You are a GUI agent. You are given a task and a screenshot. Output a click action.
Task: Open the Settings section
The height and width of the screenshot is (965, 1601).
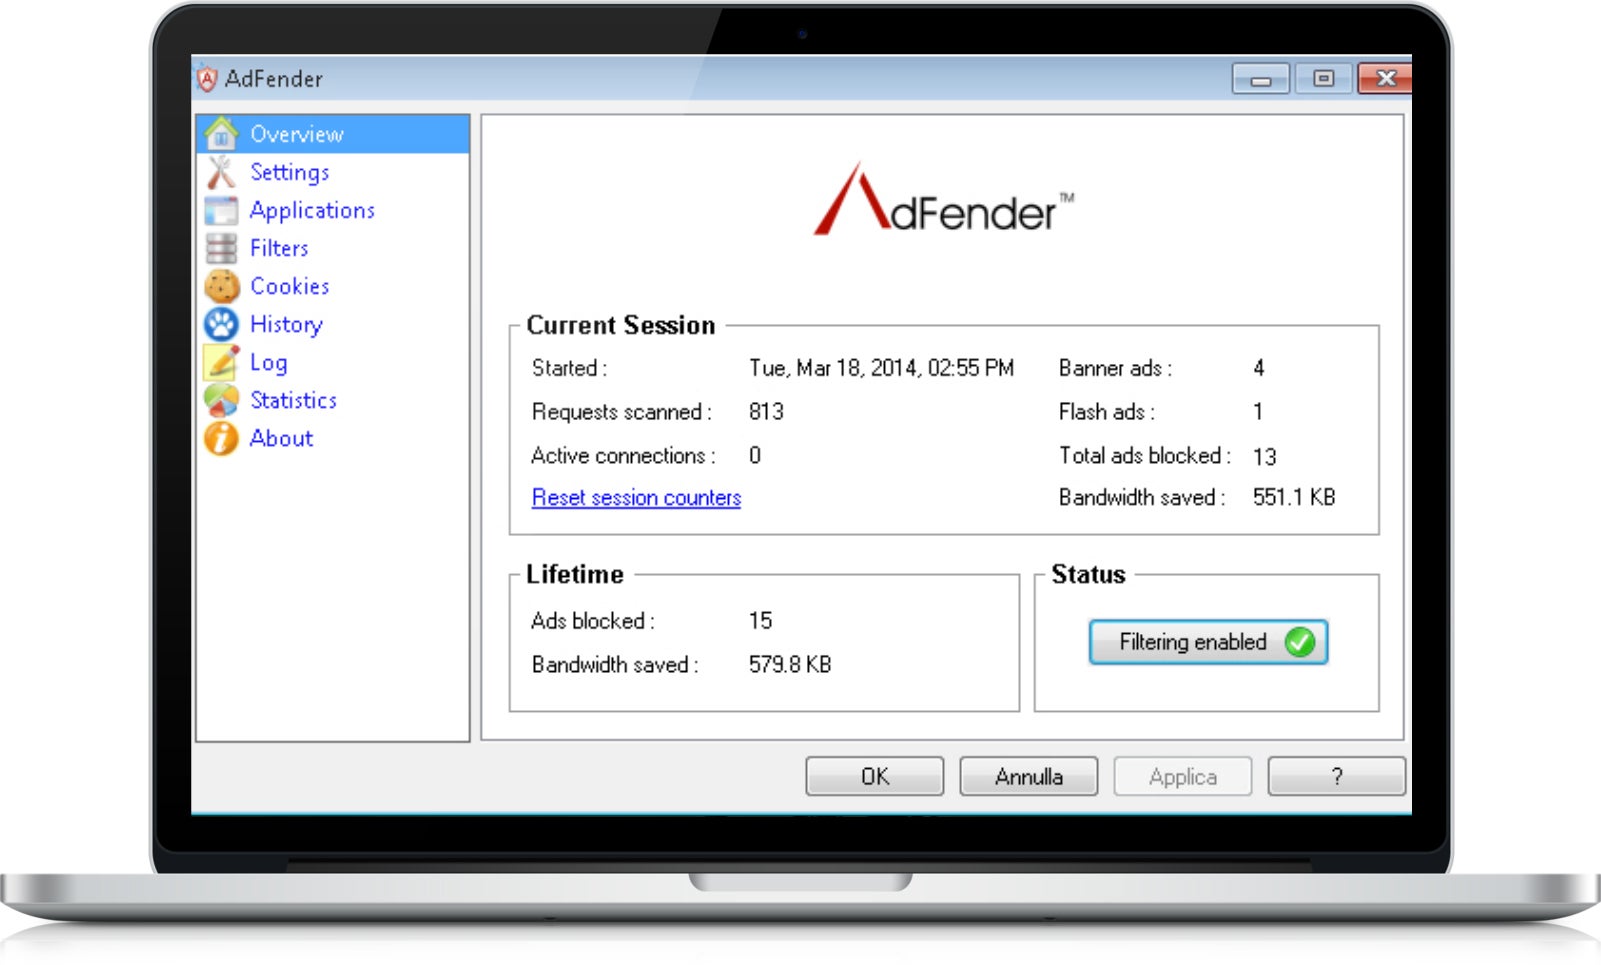[289, 172]
